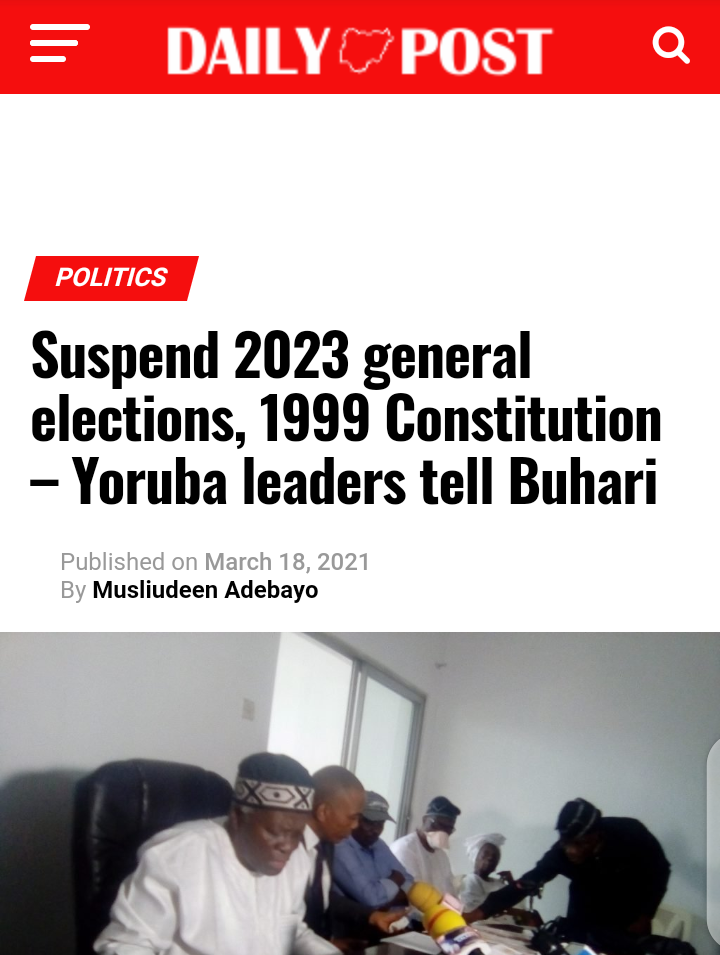Click the word POST in the logo
This screenshot has height=955, width=720.
476,51
